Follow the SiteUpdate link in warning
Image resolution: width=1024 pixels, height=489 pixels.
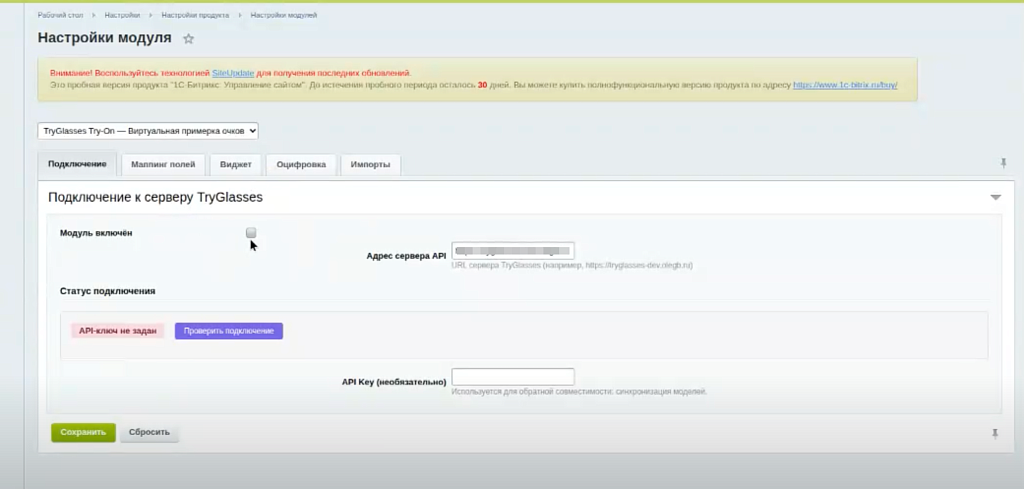[232, 73]
